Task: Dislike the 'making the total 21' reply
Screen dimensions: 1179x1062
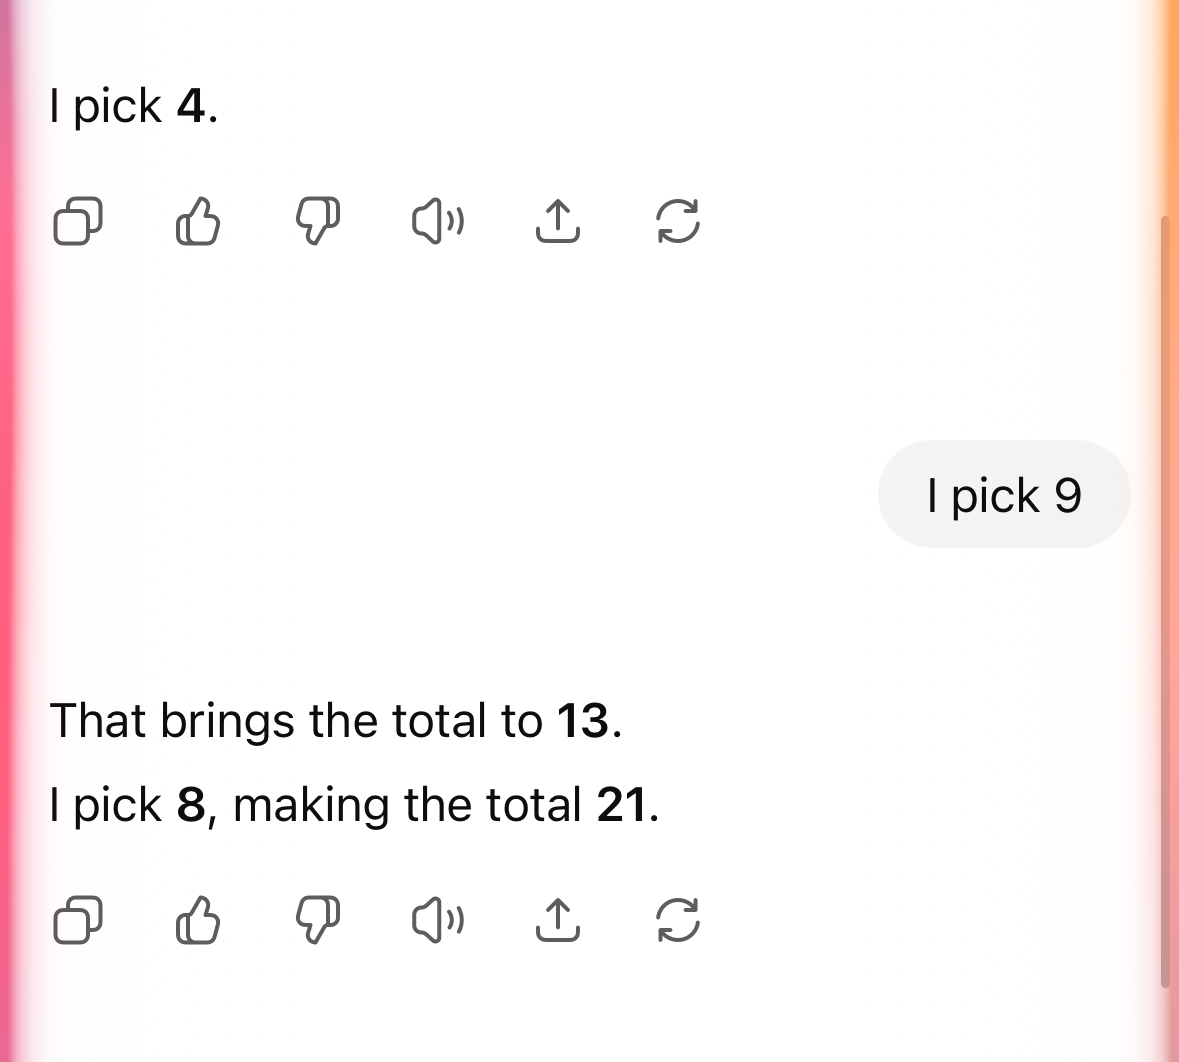Action: [x=317, y=919]
